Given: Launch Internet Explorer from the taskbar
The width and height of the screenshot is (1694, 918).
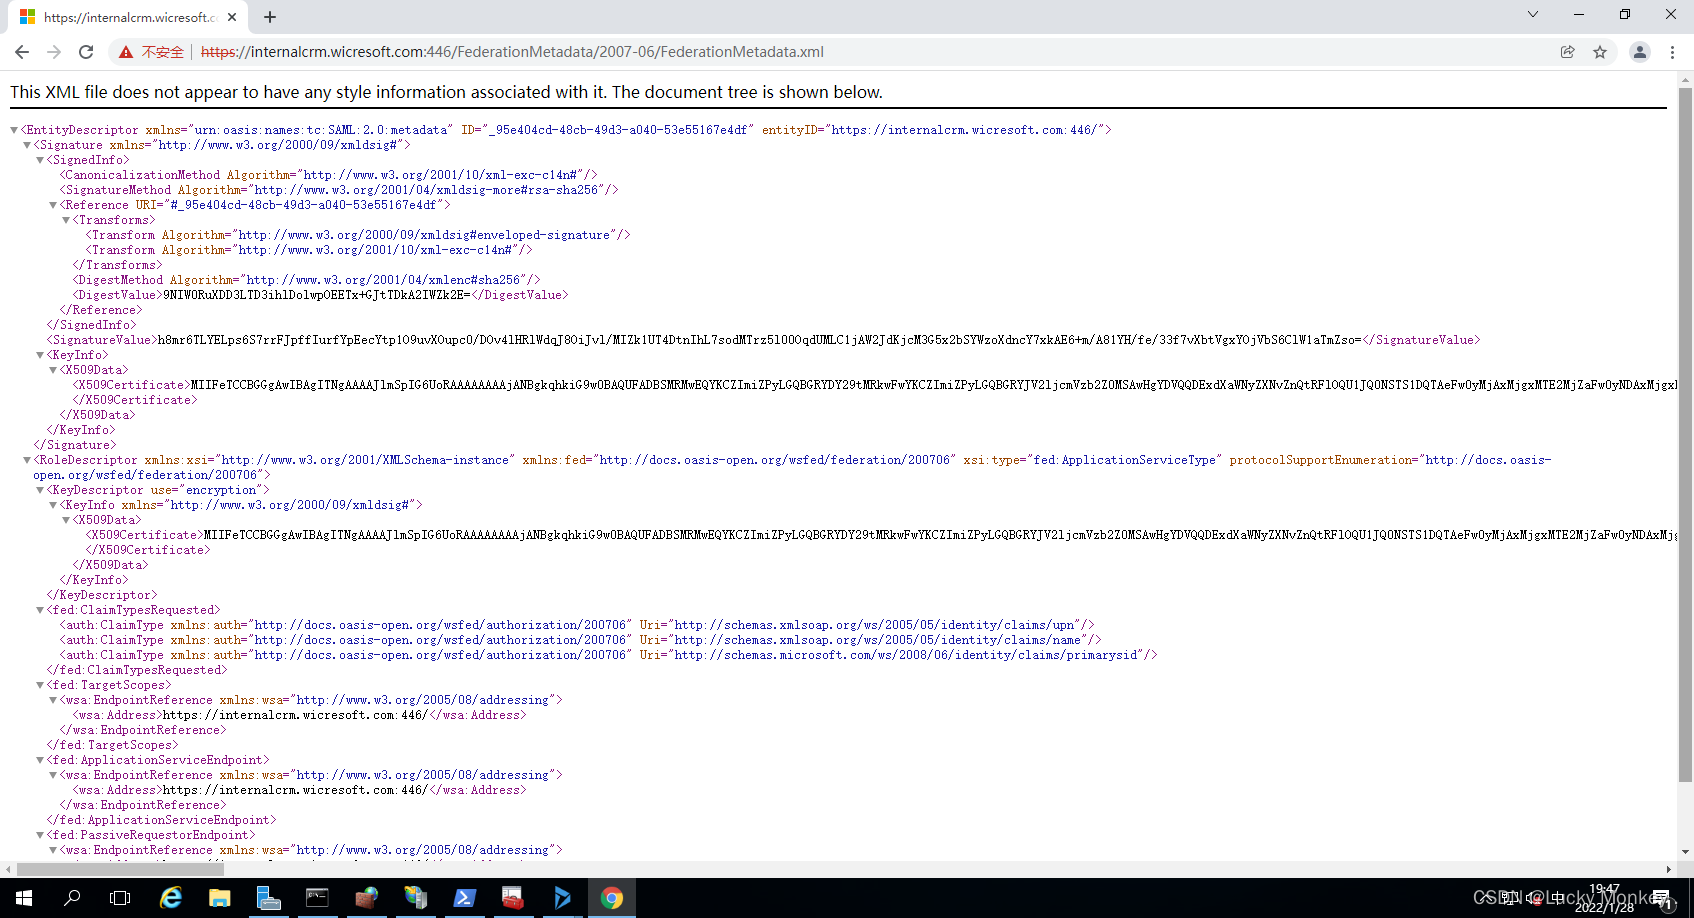Looking at the screenshot, I should tap(171, 898).
